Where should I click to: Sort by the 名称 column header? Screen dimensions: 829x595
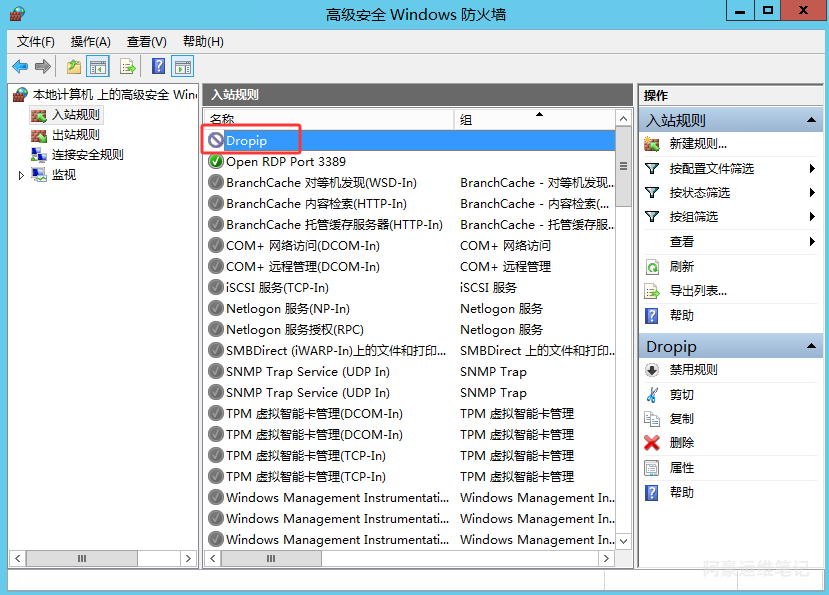pos(329,119)
